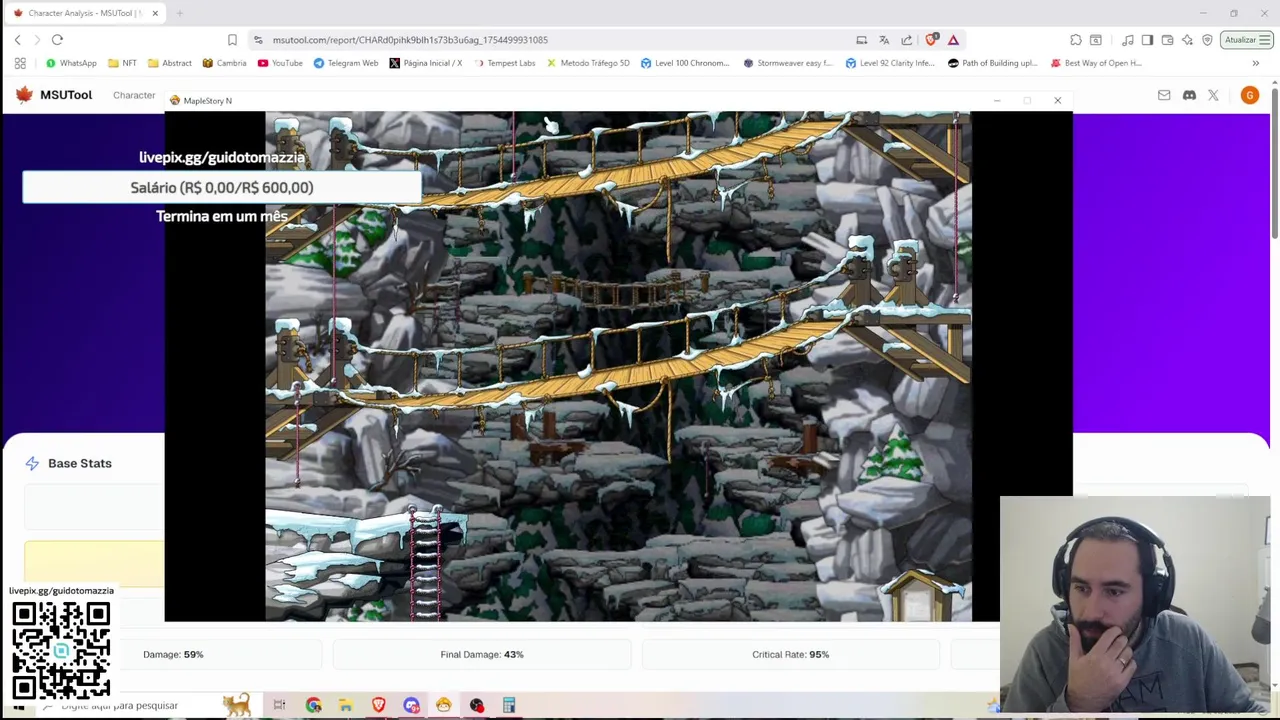The width and height of the screenshot is (1280, 720).
Task: Open Calculator from the taskbar
Action: click(x=509, y=706)
